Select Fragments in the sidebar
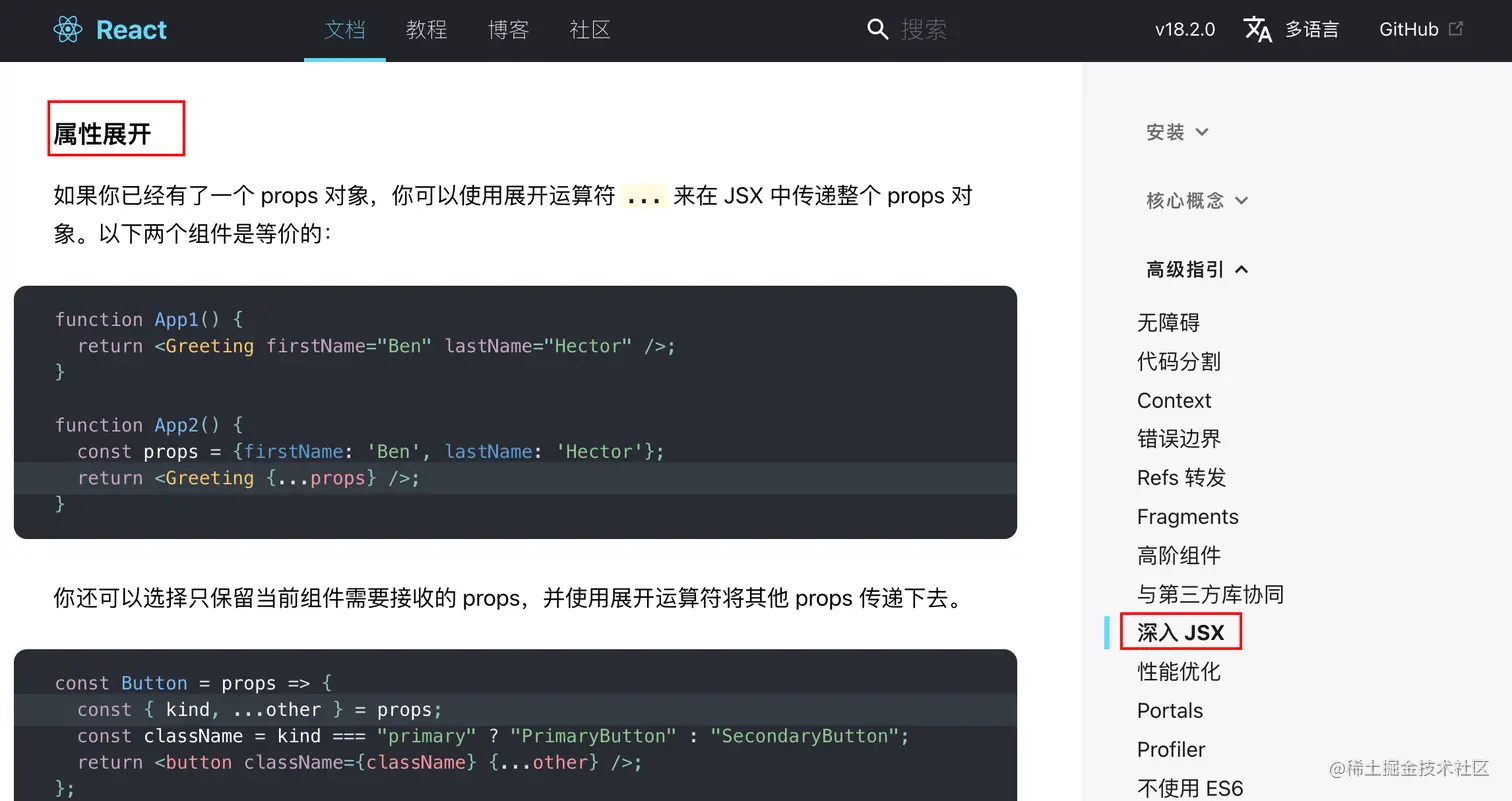Image resolution: width=1512 pixels, height=801 pixels. 1187,517
